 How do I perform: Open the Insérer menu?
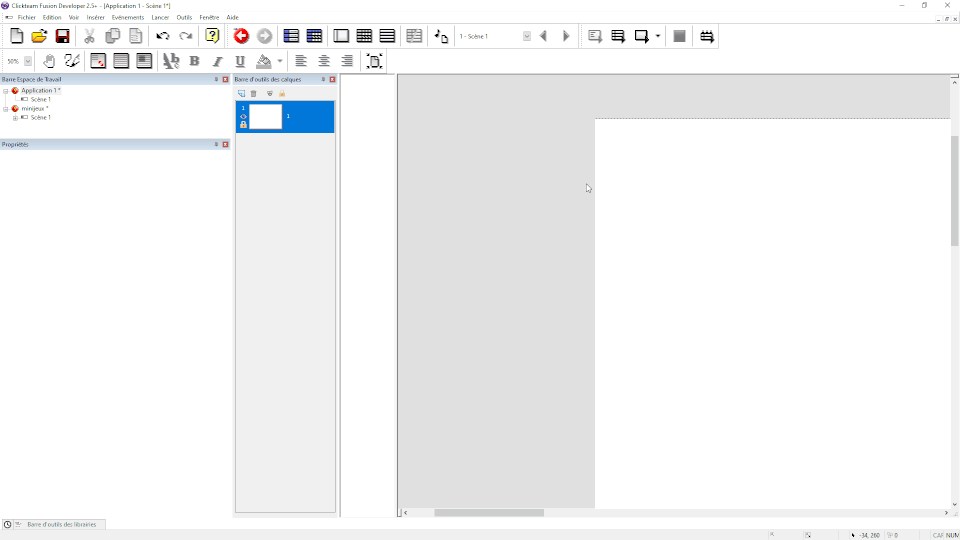click(95, 17)
